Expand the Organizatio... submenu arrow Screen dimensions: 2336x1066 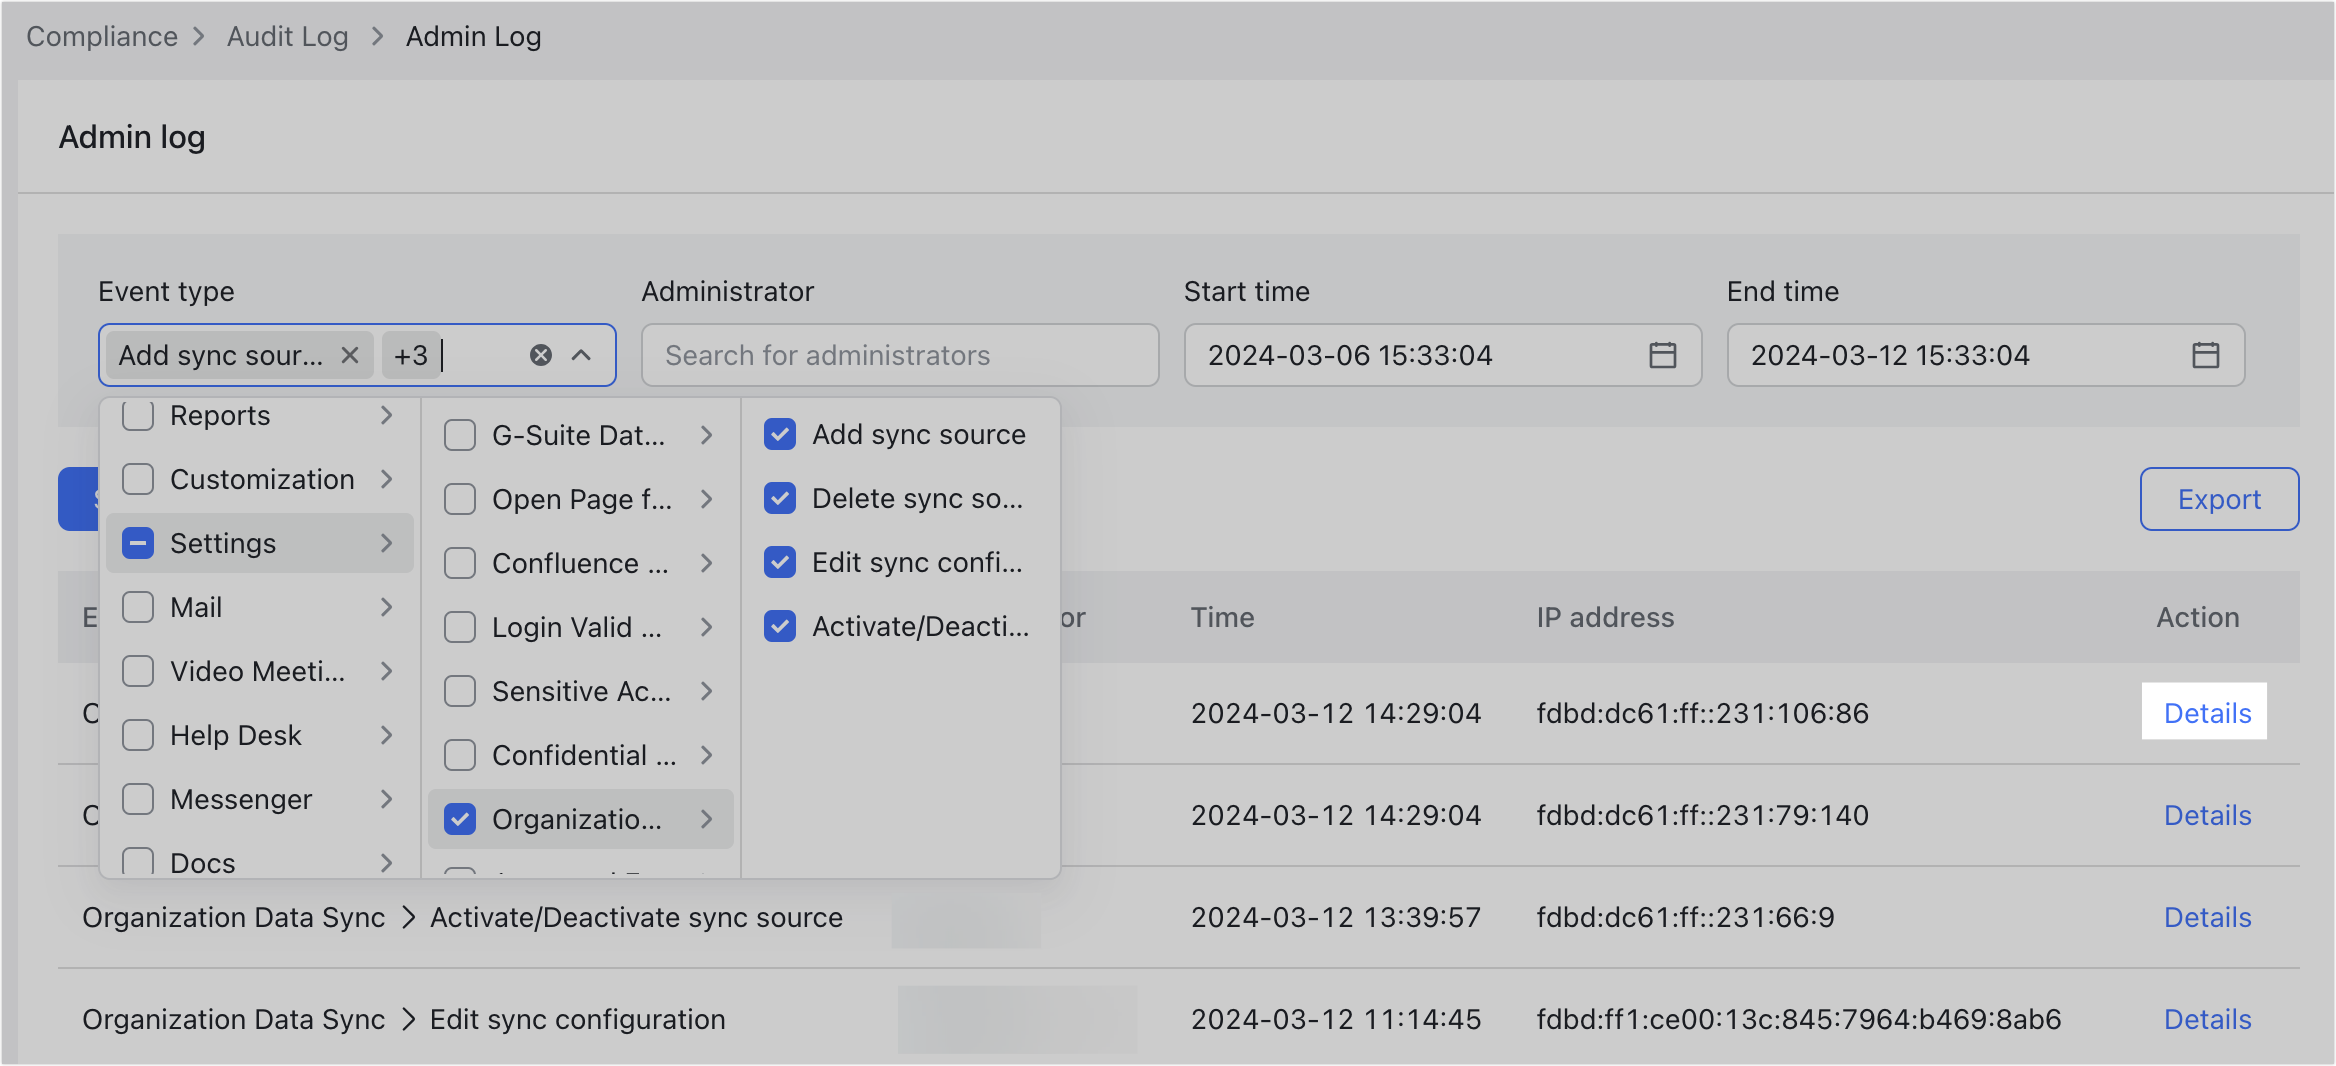coord(707,819)
